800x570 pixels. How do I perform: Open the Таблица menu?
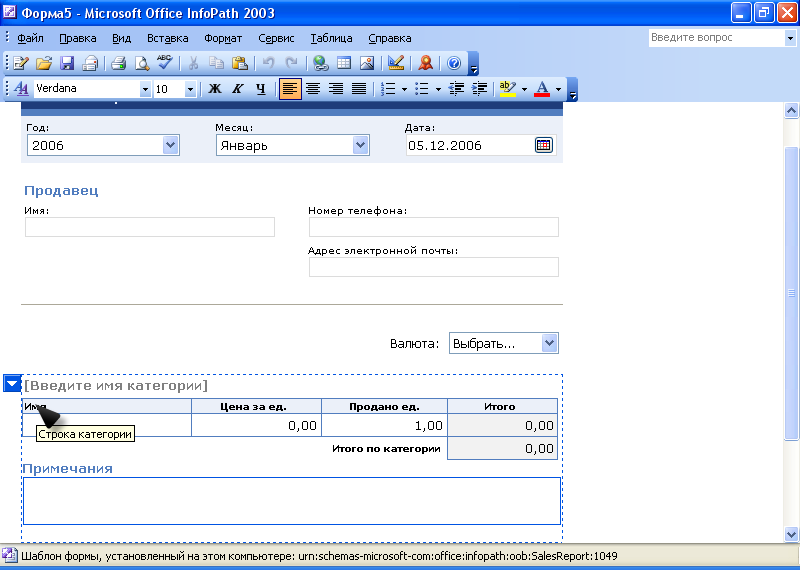pyautogui.click(x=330, y=38)
